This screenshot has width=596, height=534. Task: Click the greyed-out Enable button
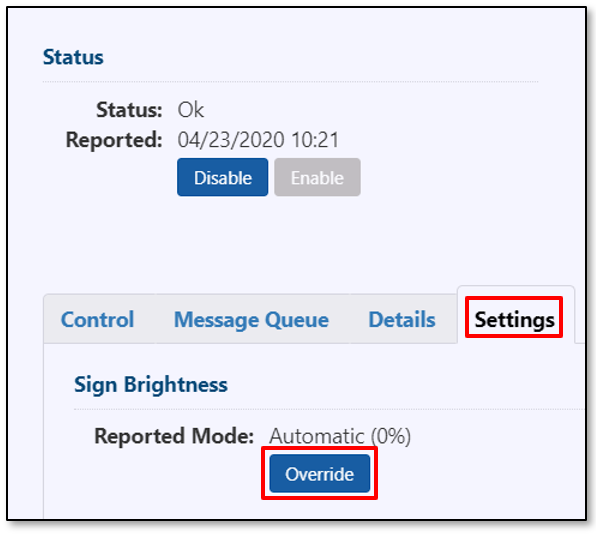click(317, 177)
